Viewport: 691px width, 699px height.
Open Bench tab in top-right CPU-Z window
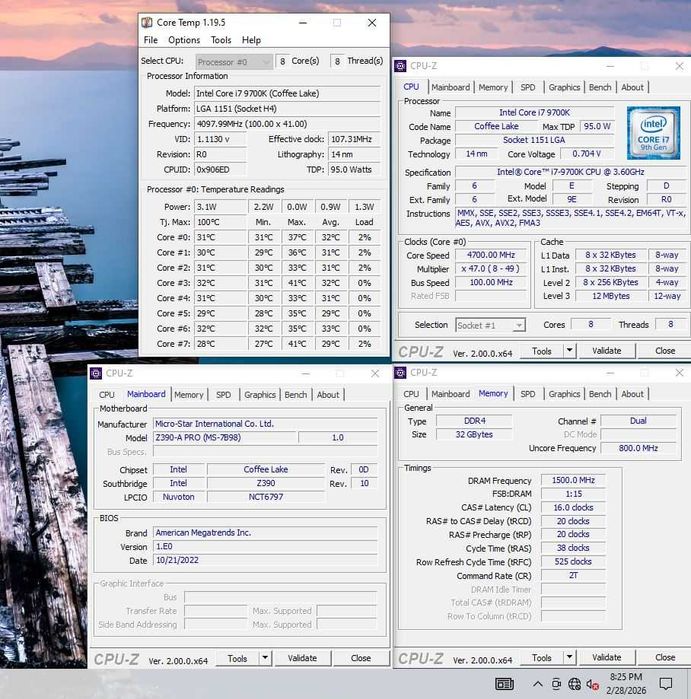pyautogui.click(x=600, y=87)
